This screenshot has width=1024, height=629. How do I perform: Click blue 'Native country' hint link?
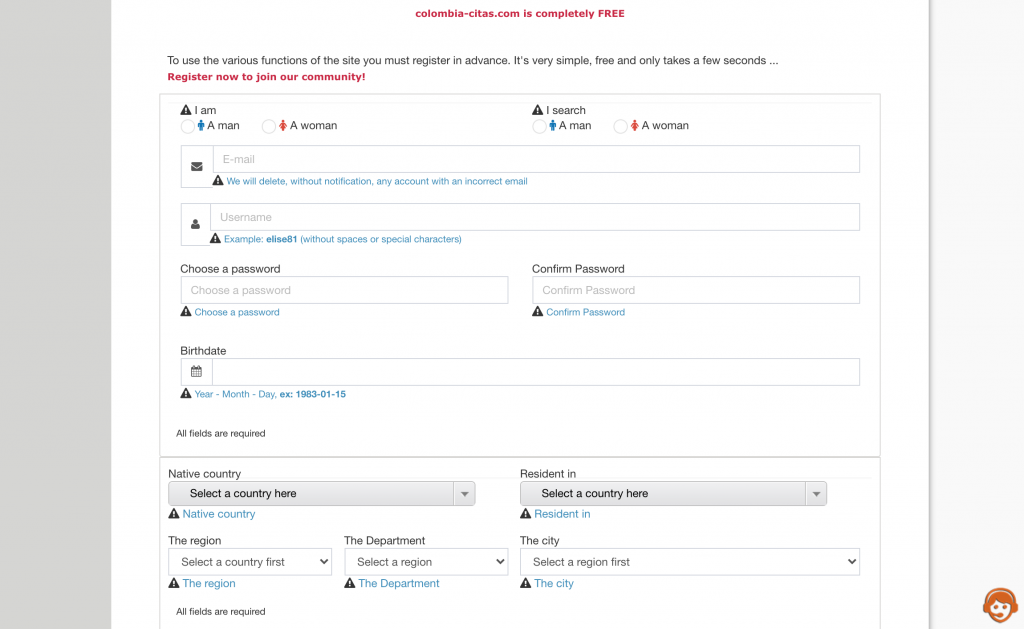click(x=219, y=514)
